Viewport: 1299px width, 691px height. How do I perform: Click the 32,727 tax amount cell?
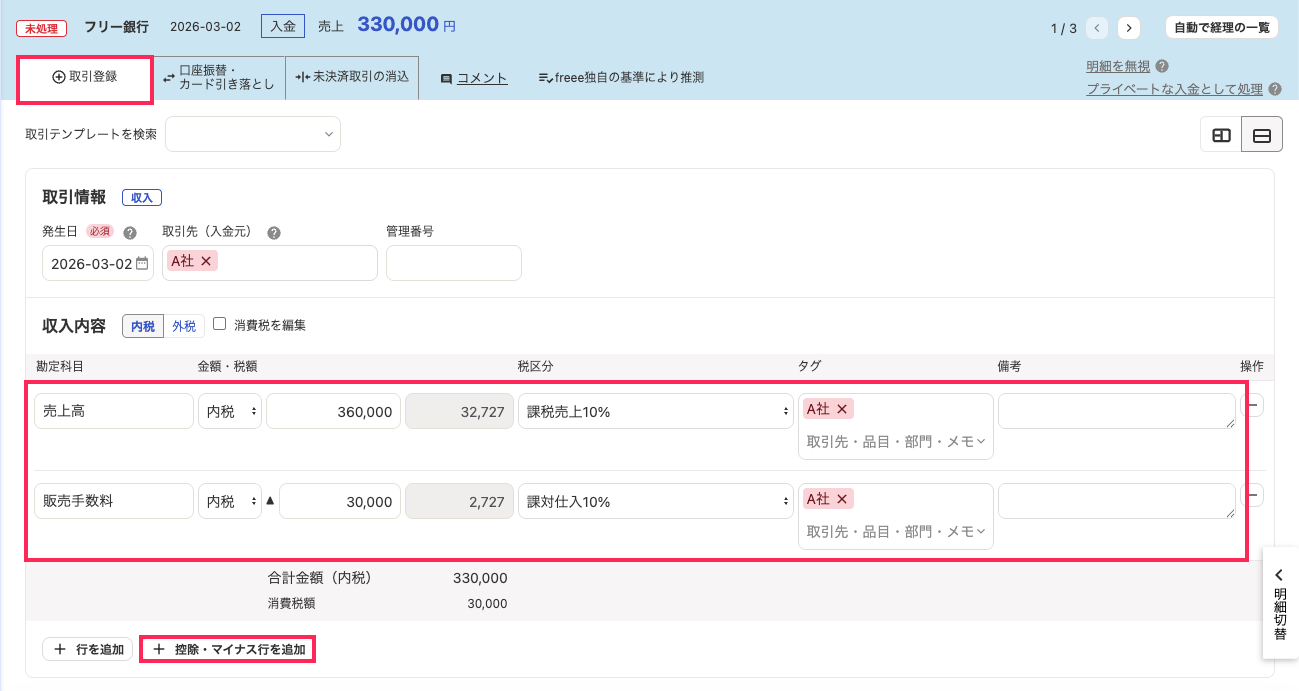[x=459, y=411]
